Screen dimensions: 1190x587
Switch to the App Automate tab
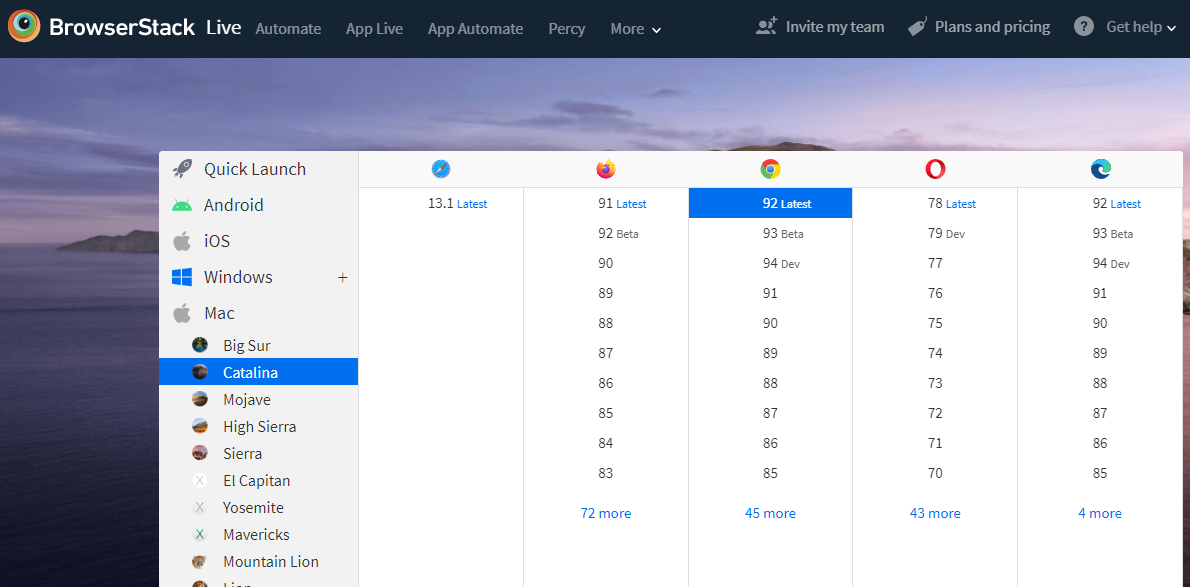point(475,29)
